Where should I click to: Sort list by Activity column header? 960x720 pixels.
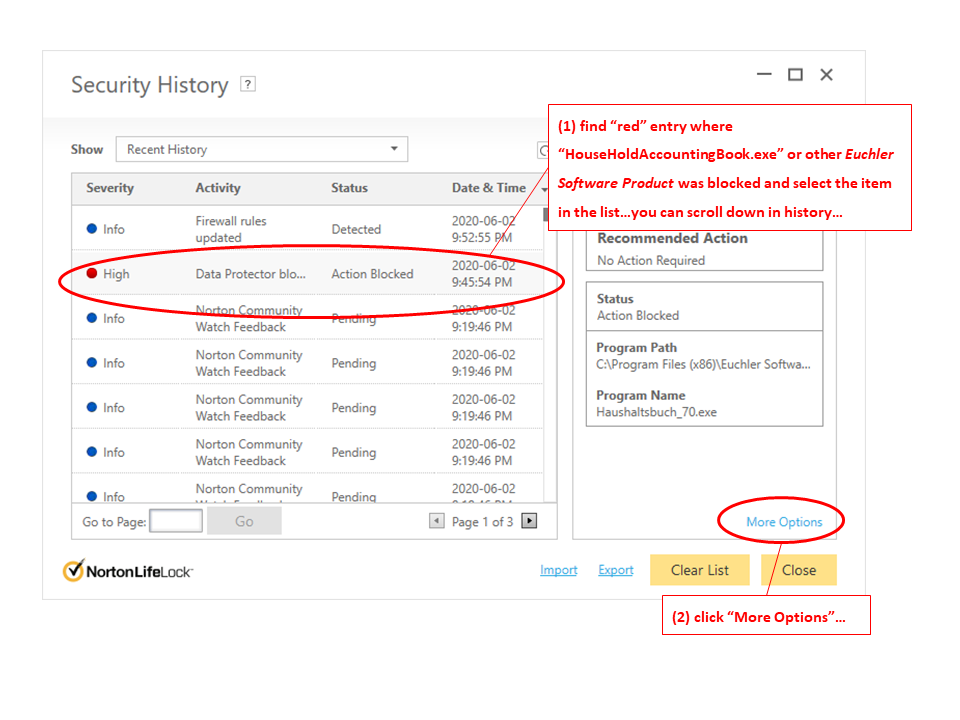click(x=218, y=188)
